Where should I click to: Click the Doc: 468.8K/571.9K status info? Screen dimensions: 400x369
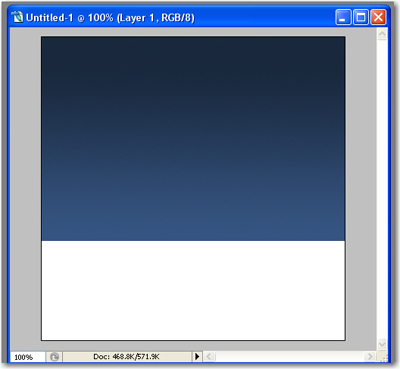pos(127,357)
